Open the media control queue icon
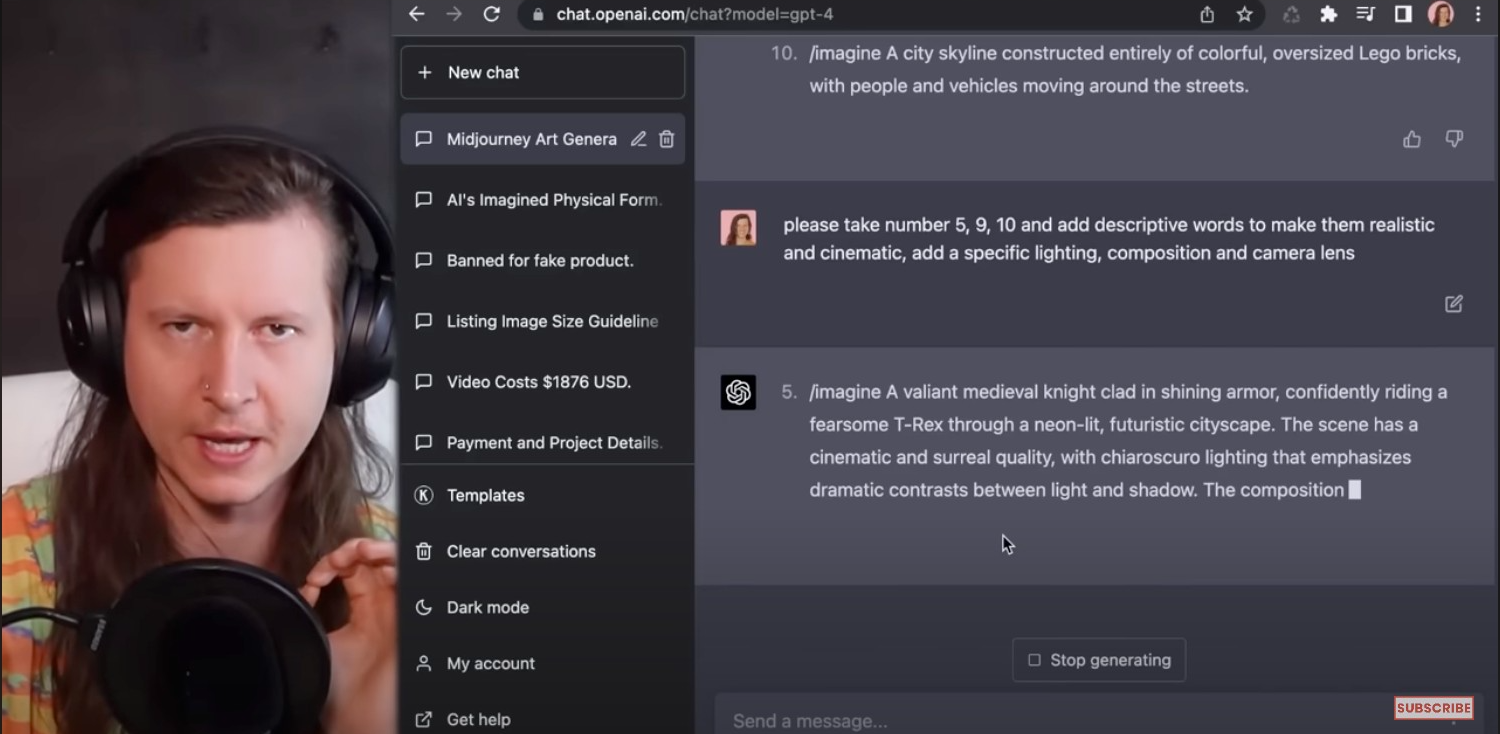Screen dimensions: 1500x734 tap(1366, 14)
